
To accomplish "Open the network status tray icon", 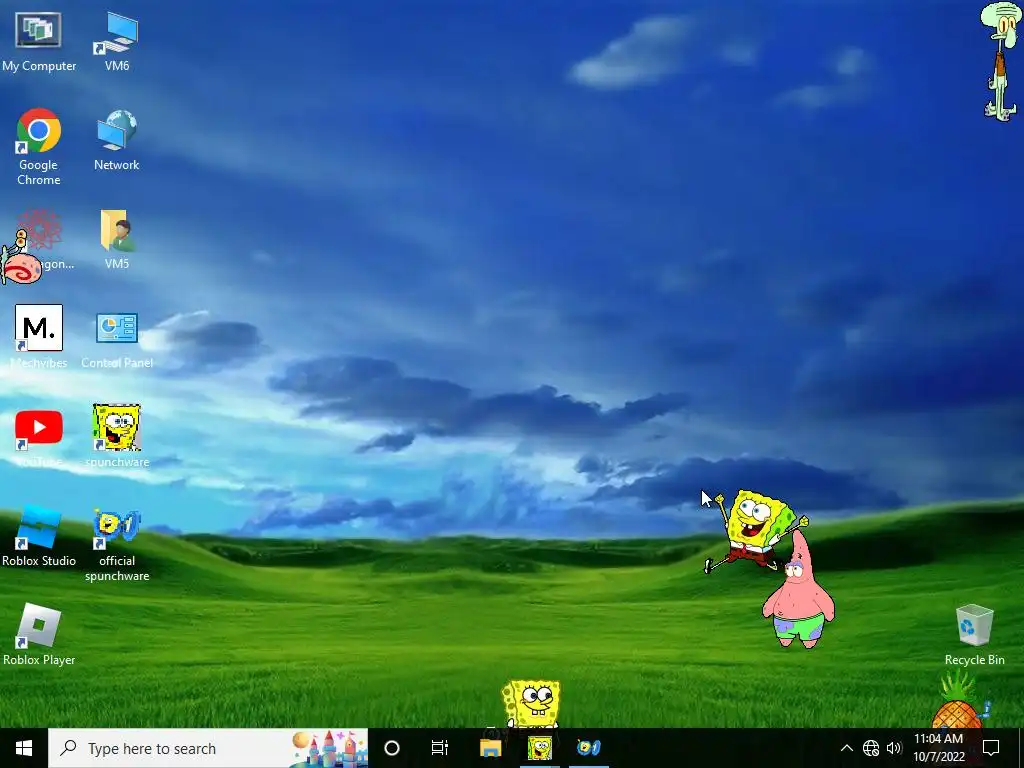I will point(871,748).
